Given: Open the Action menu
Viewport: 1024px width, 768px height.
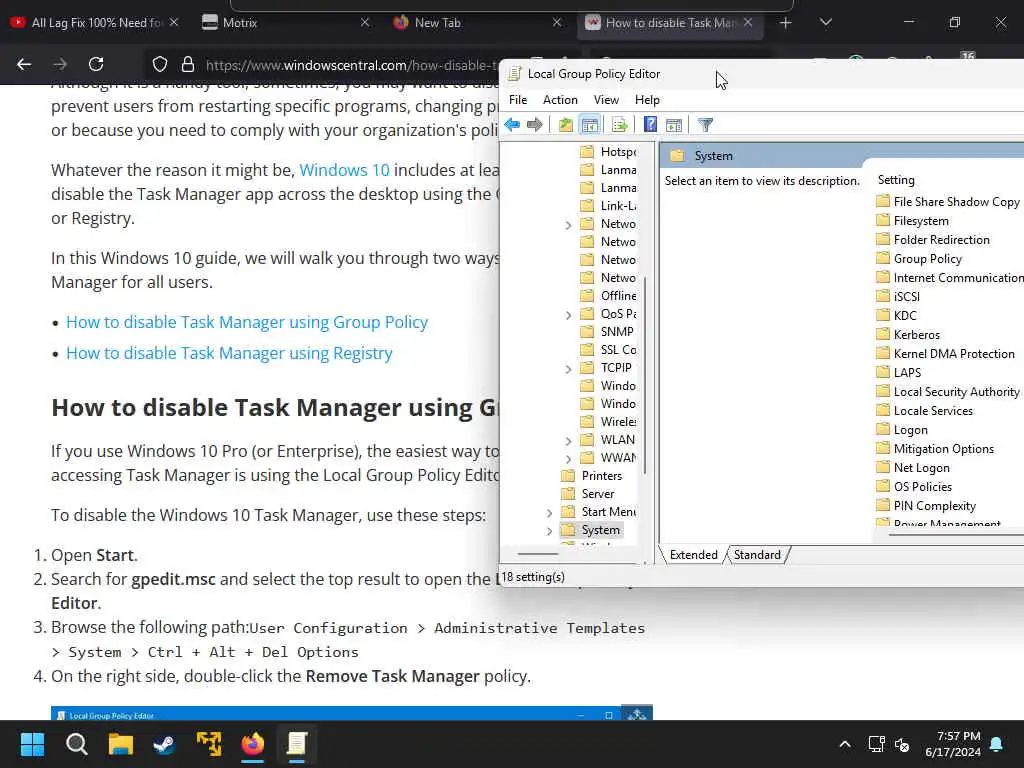Looking at the screenshot, I should tap(560, 100).
